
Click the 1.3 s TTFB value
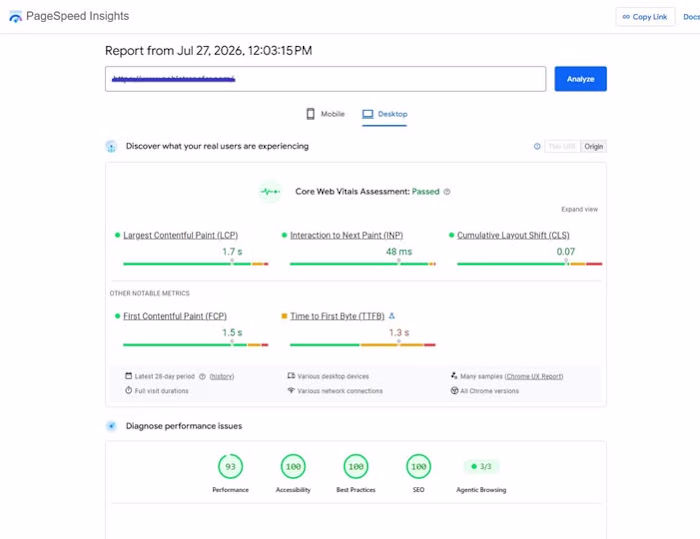(x=399, y=333)
